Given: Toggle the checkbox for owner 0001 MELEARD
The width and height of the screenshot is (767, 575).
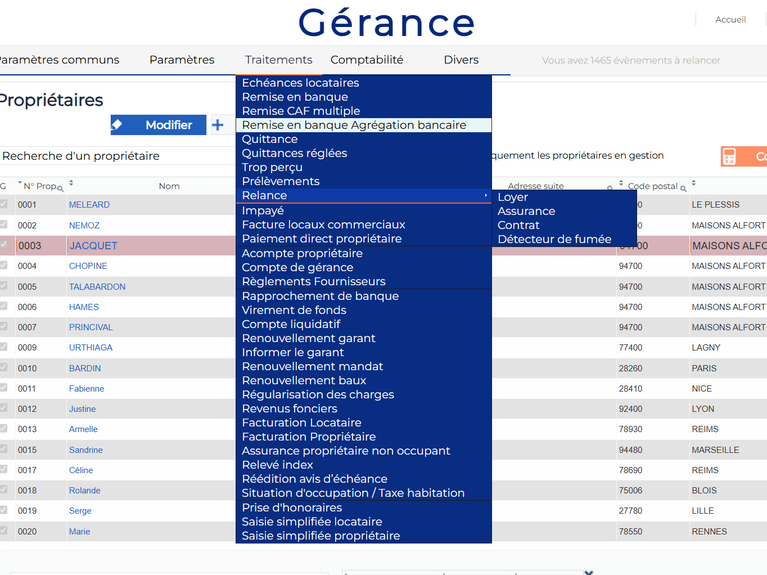Looking at the screenshot, I should (x=4, y=205).
